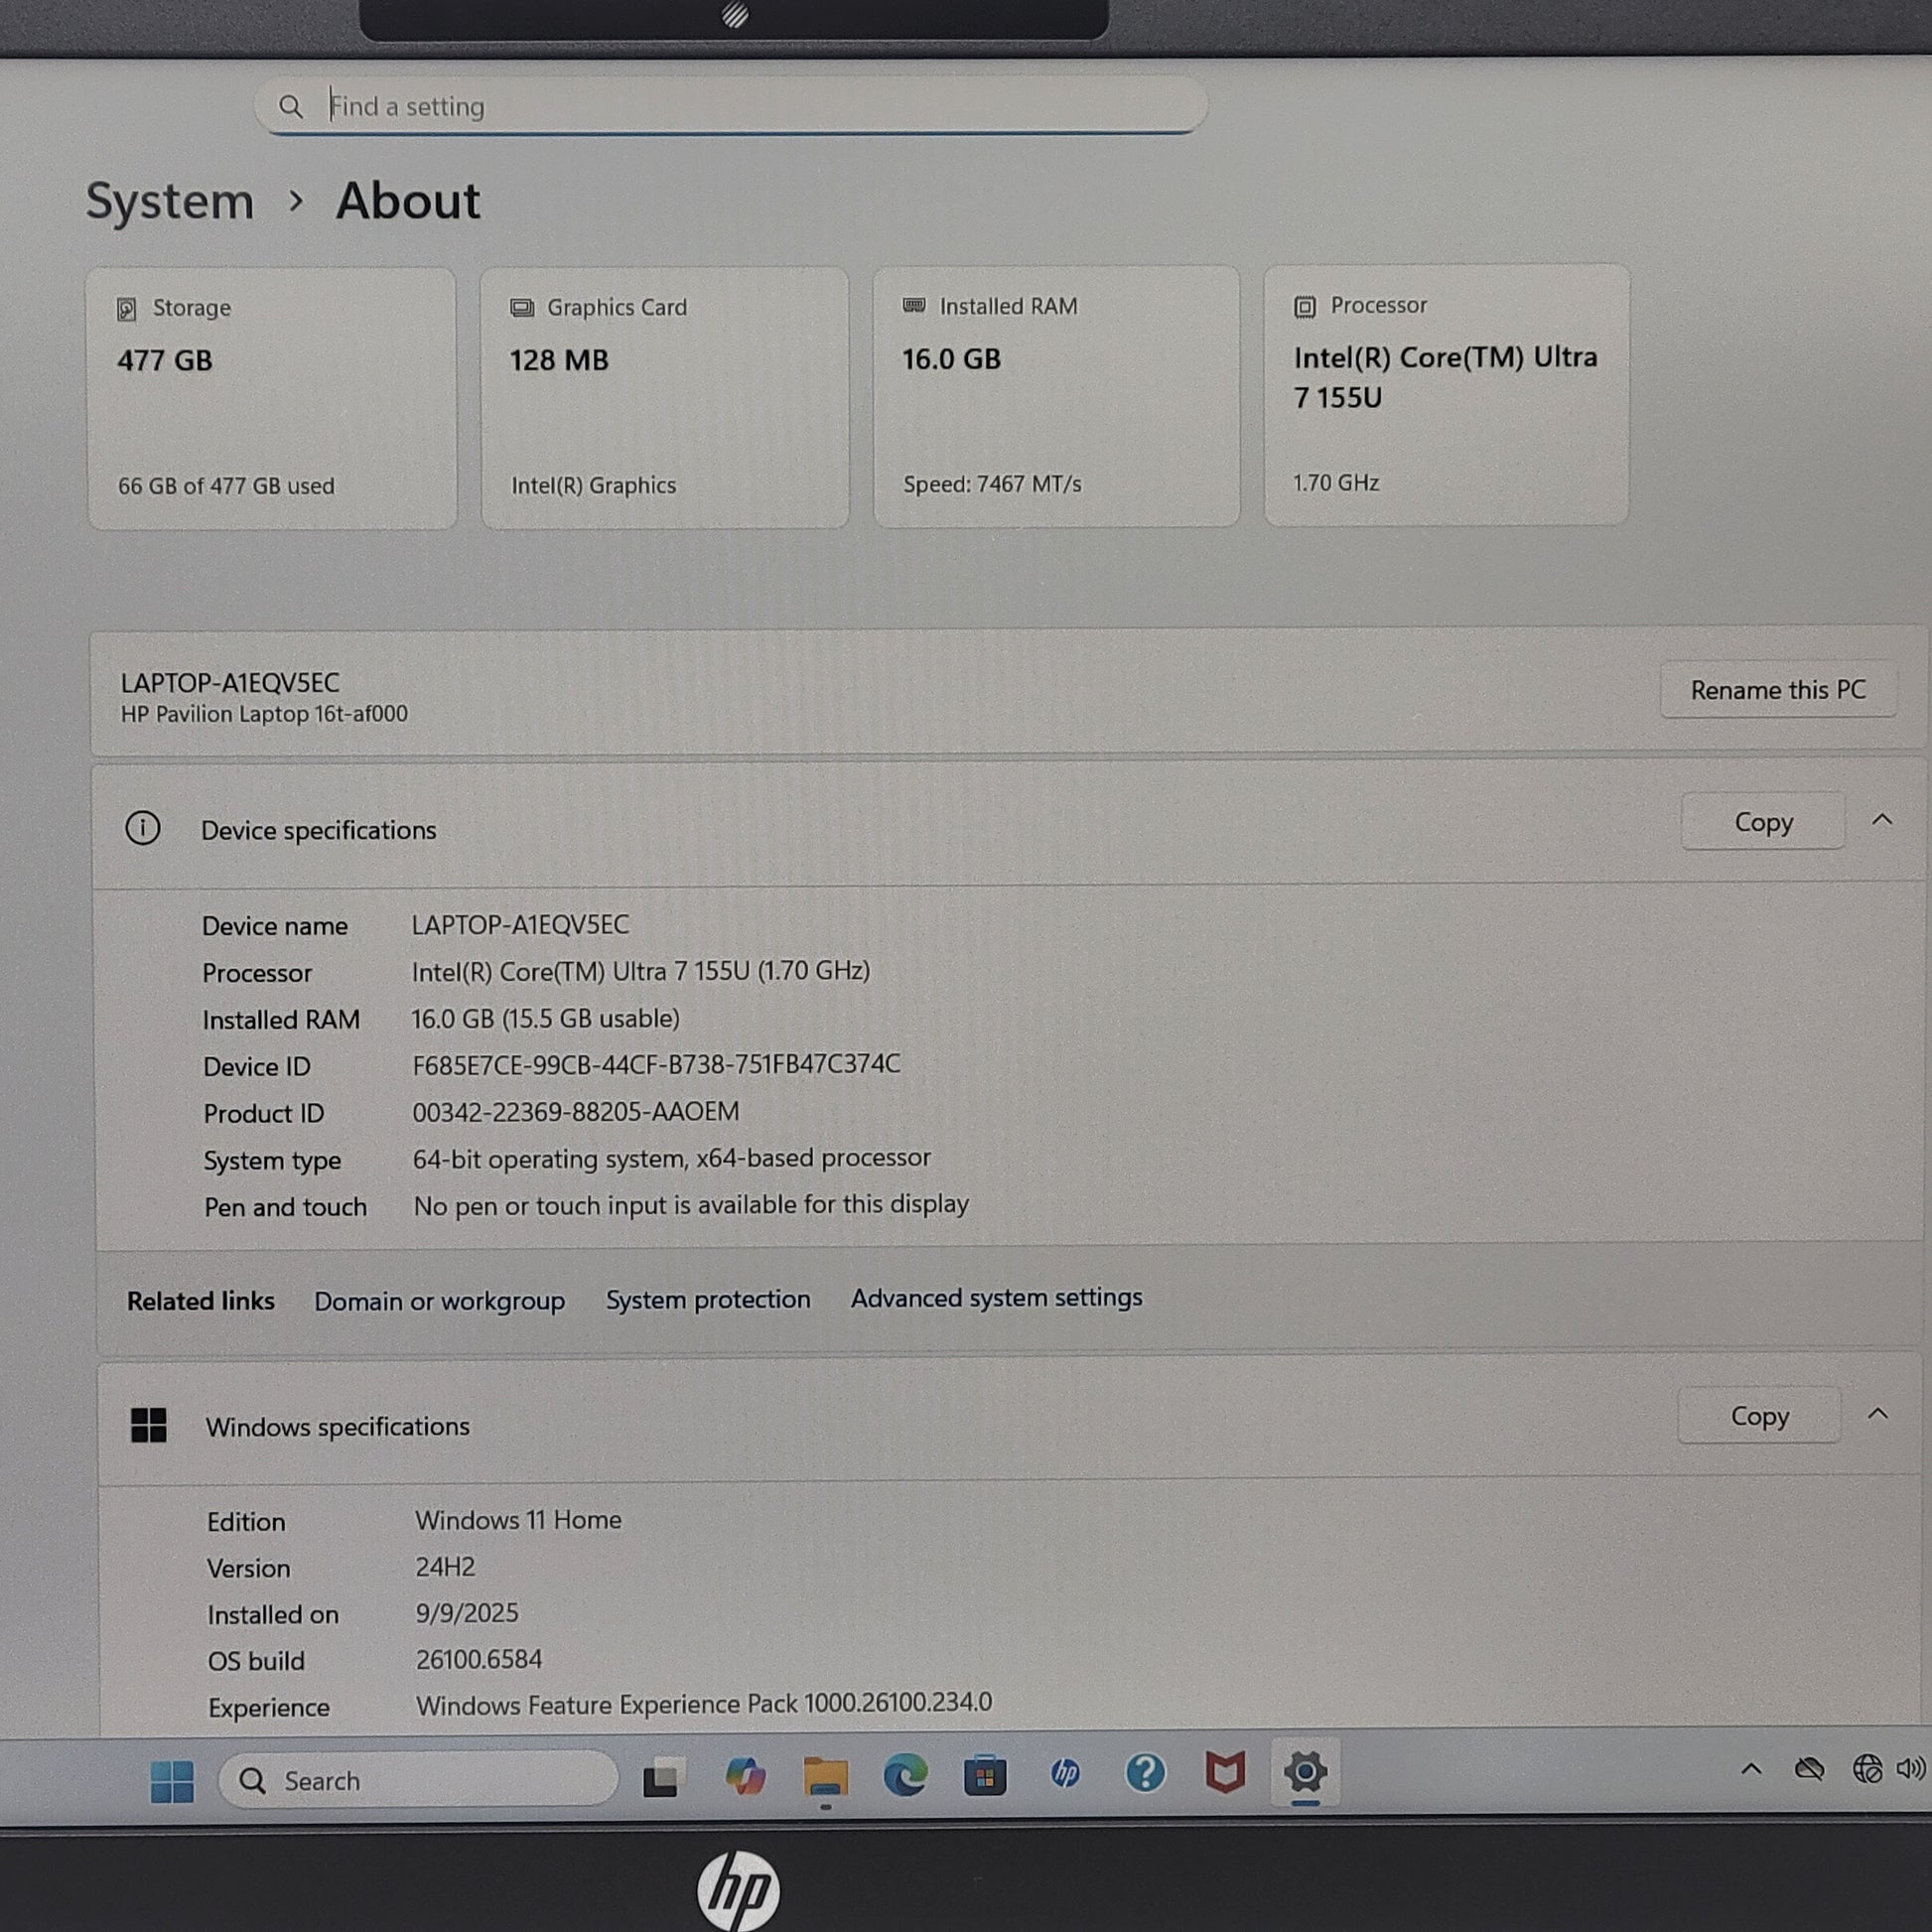This screenshot has width=1932, height=1932.
Task: Click the volume speaker tray icon
Action: click(1911, 1768)
